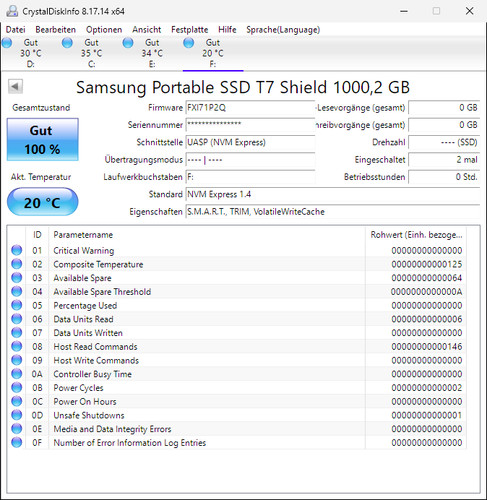Click the status orb for Available Spare Threshold
This screenshot has width=487, height=500.
tap(17, 292)
